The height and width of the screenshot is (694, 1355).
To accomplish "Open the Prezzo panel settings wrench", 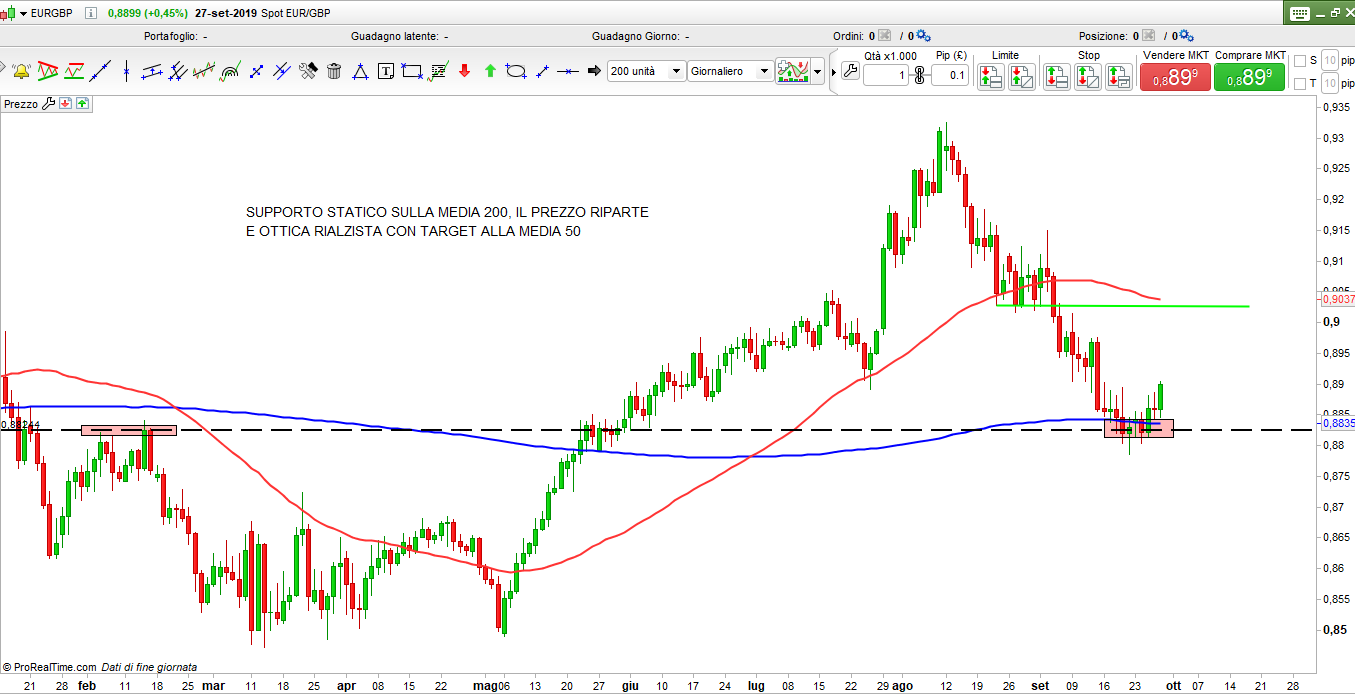I will (47, 103).
